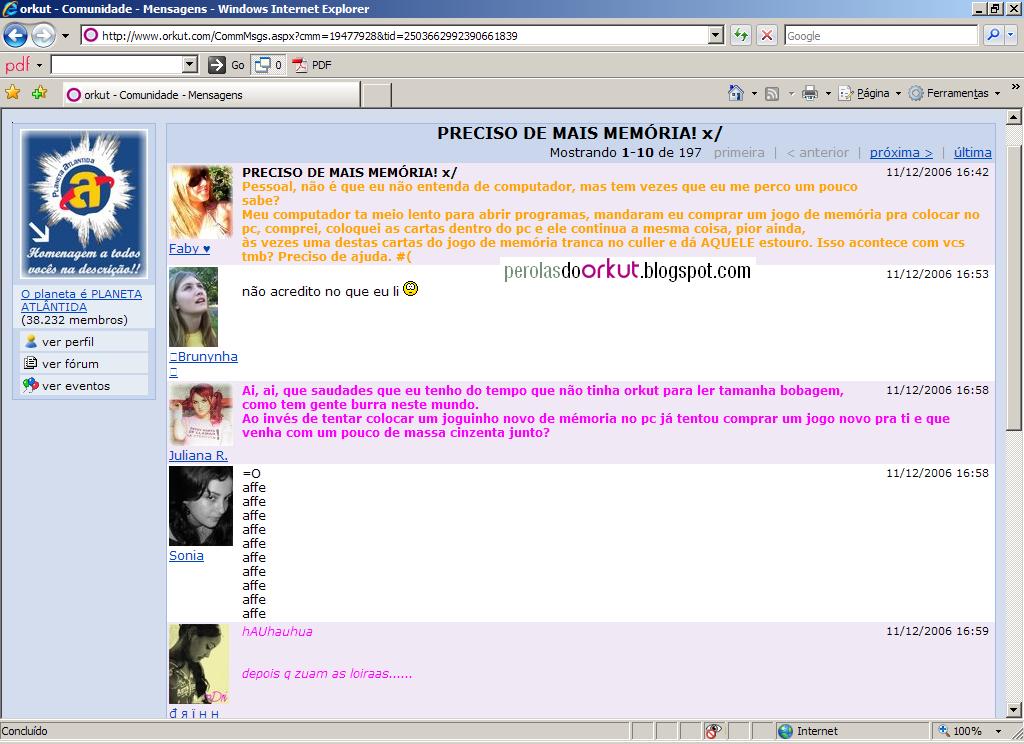The width and height of the screenshot is (1024, 744).
Task: Click the Google search box
Action: pos(881,36)
